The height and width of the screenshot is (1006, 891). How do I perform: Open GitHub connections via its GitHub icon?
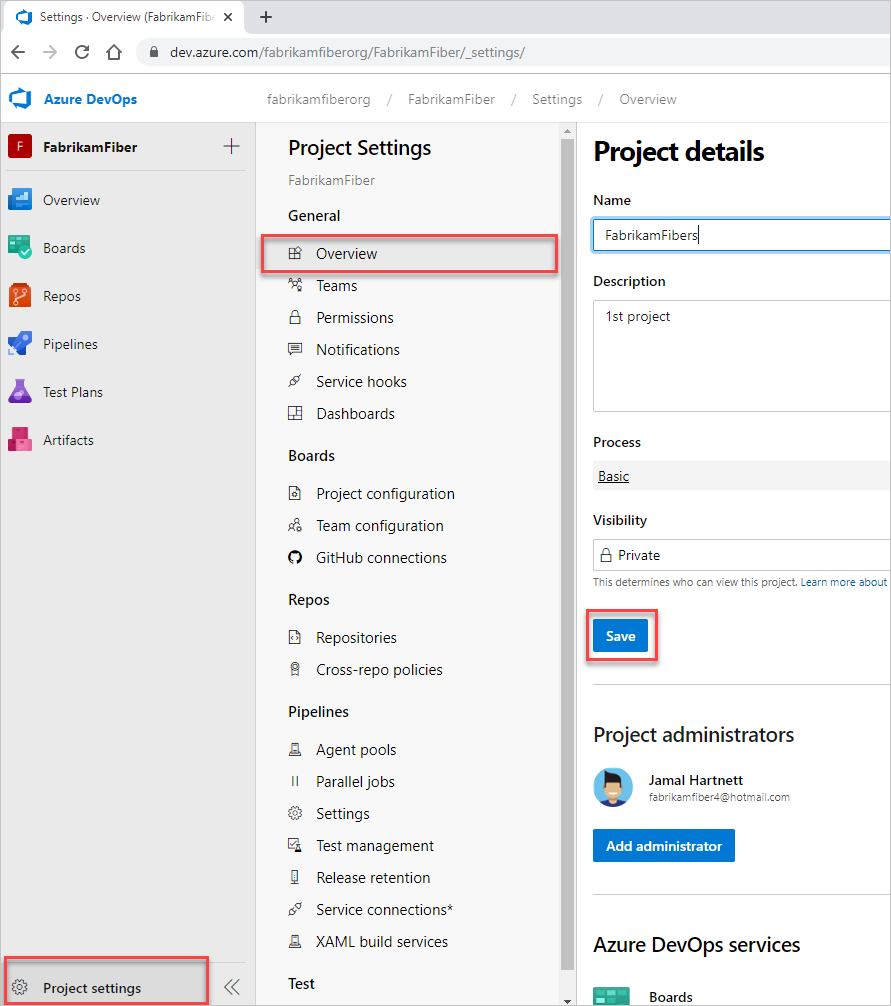[x=295, y=557]
